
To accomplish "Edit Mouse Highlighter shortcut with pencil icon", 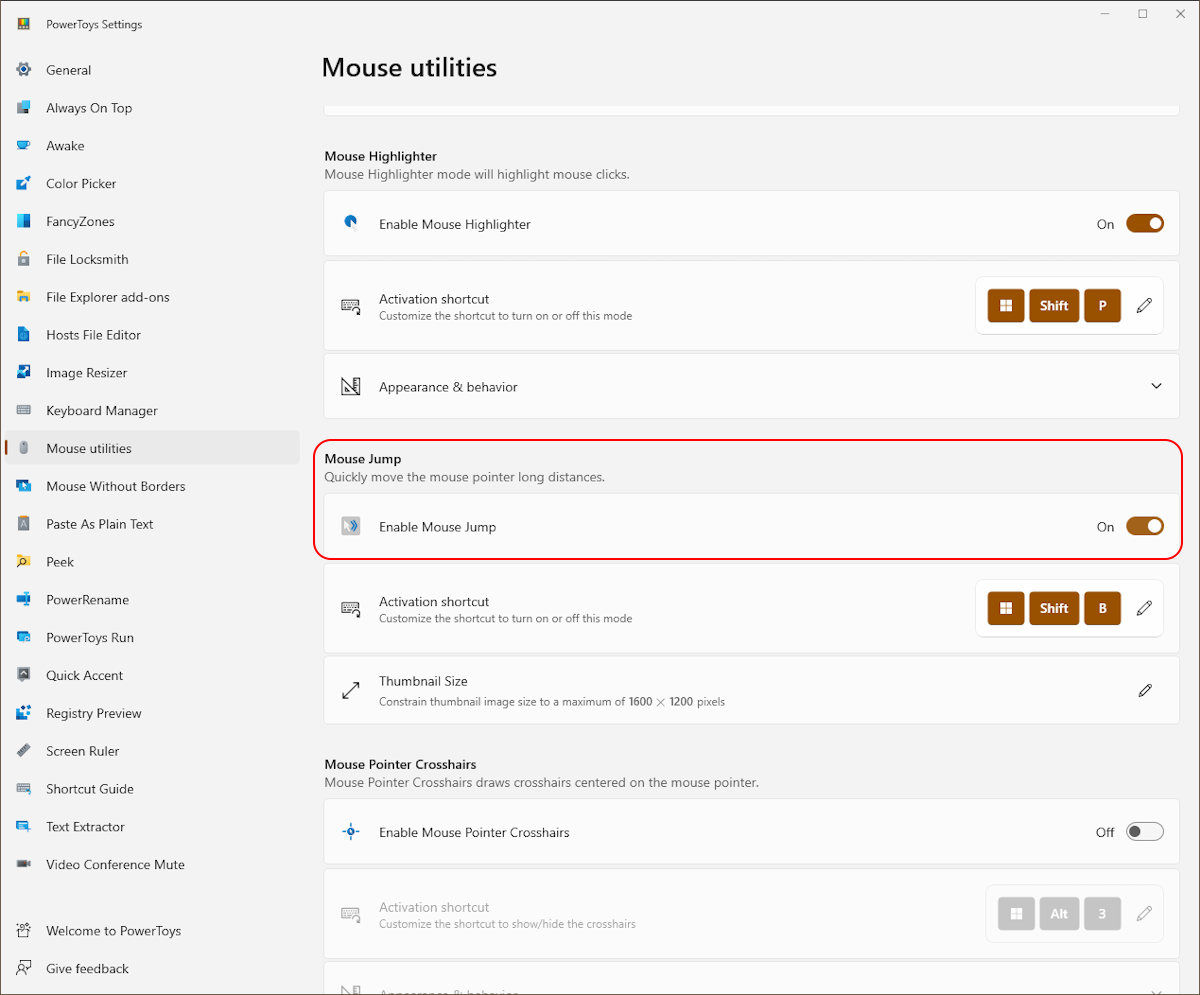I will click(1145, 305).
